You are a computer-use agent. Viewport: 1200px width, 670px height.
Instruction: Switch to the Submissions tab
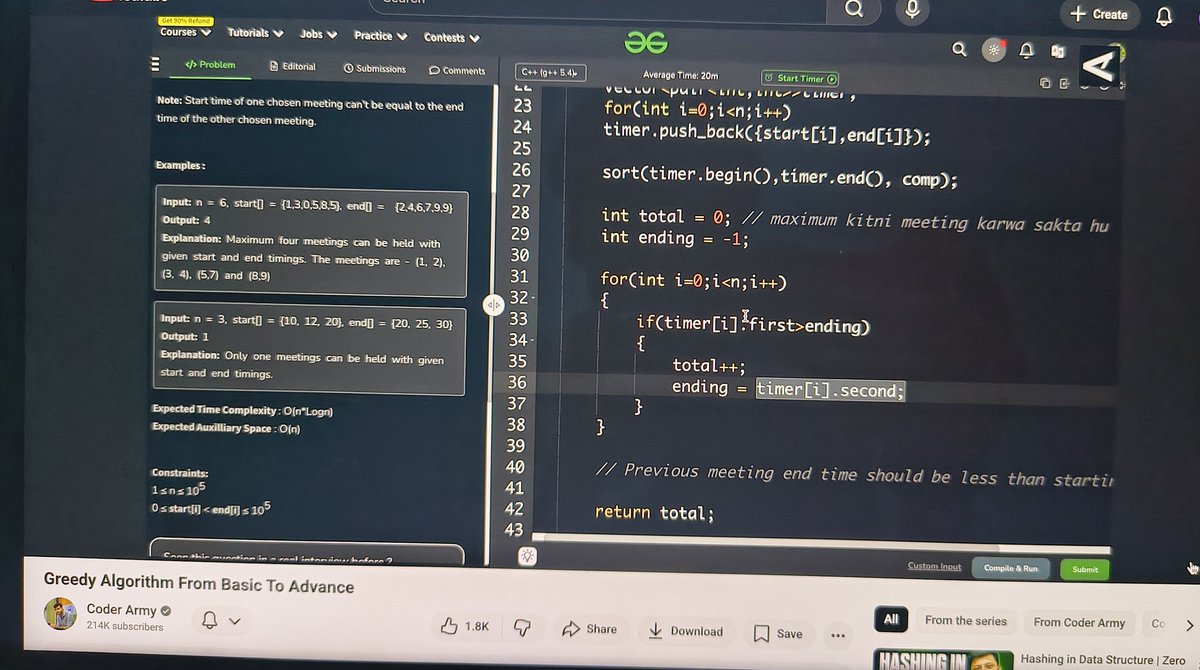(x=375, y=69)
